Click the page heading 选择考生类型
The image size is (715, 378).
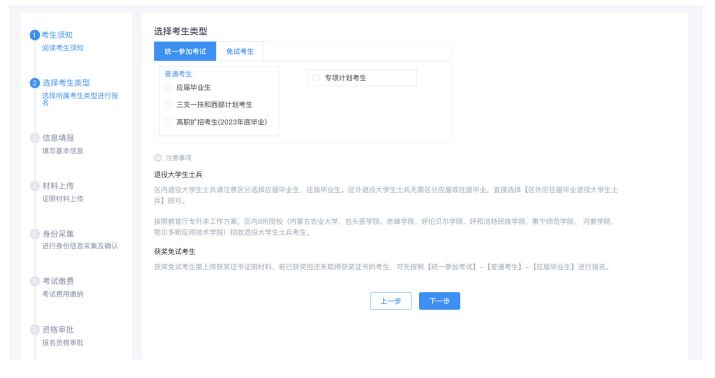coord(181,31)
